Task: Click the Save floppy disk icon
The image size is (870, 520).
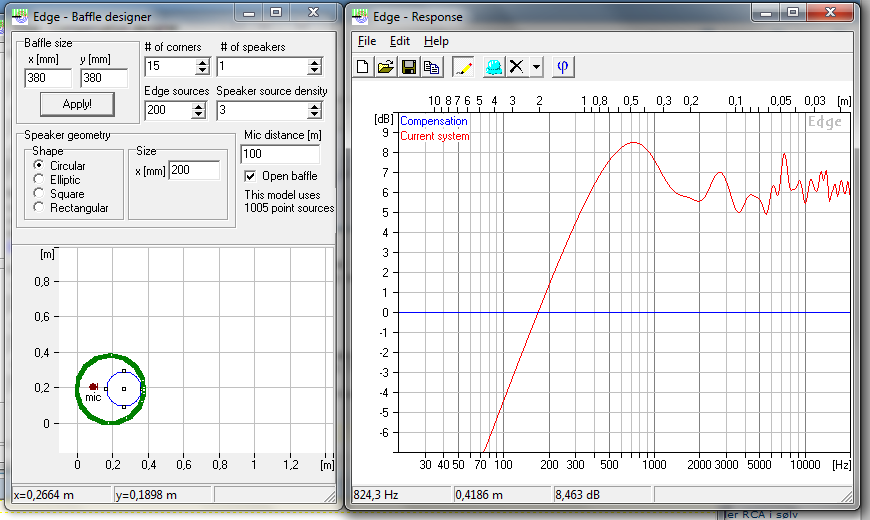Action: point(409,67)
